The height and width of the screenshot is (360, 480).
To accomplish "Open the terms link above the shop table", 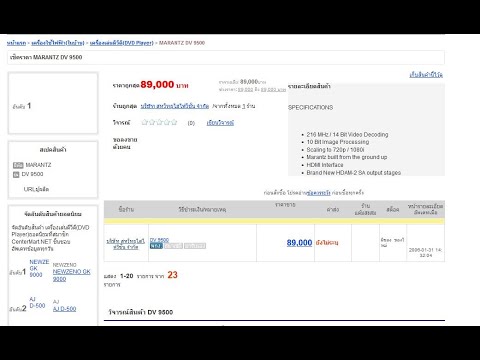I will click(x=319, y=193).
